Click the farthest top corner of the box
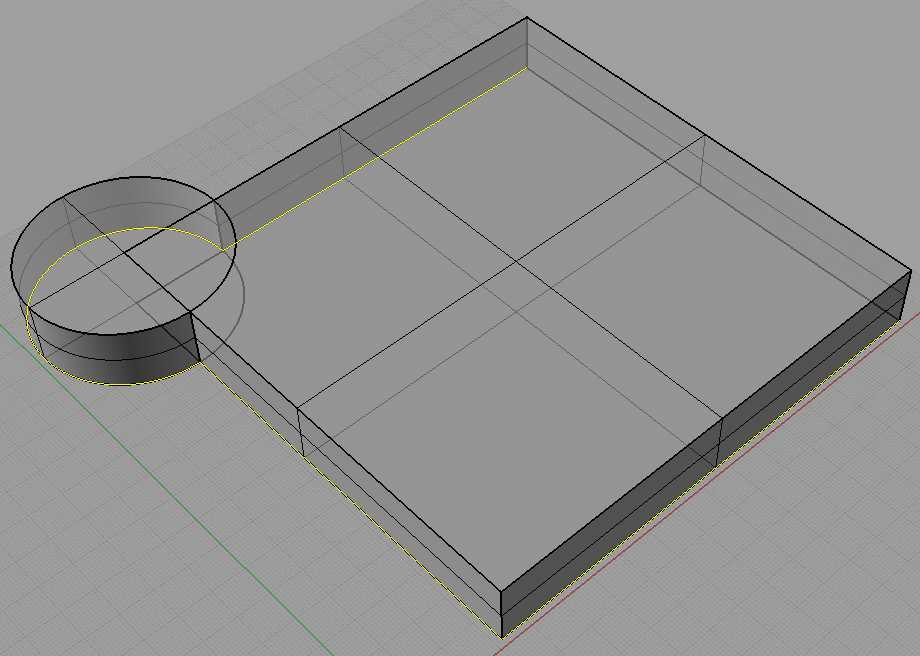The height and width of the screenshot is (656, 920). click(527, 18)
